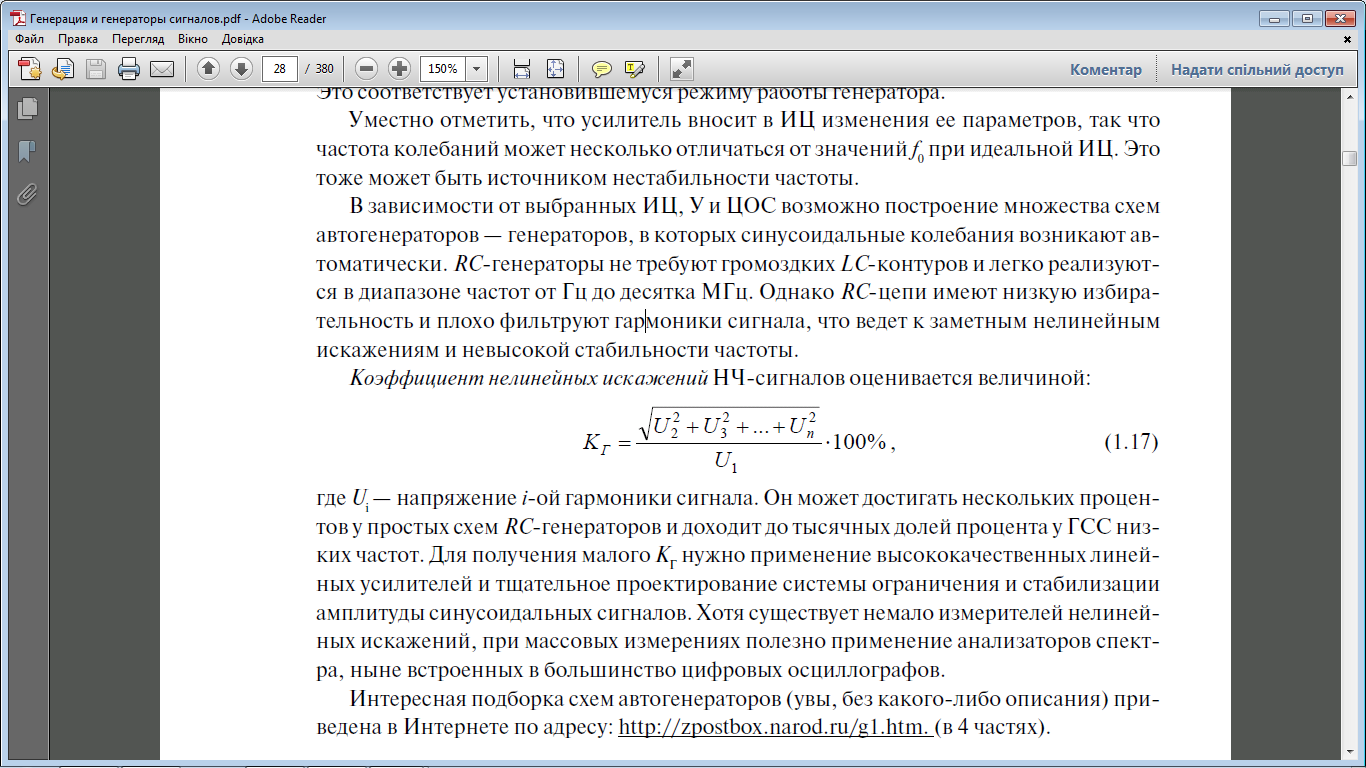Open the zoom level dropdown arrow

(476, 69)
